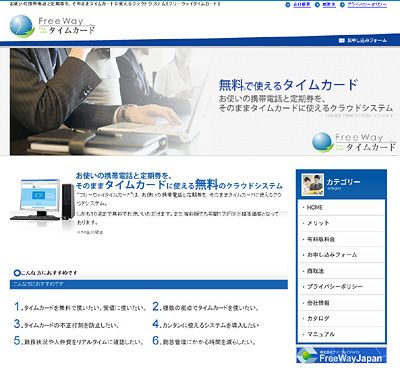Screen dimensions: 400x373
Task: Open the 商取法 link in the top header
Action: [329, 5]
